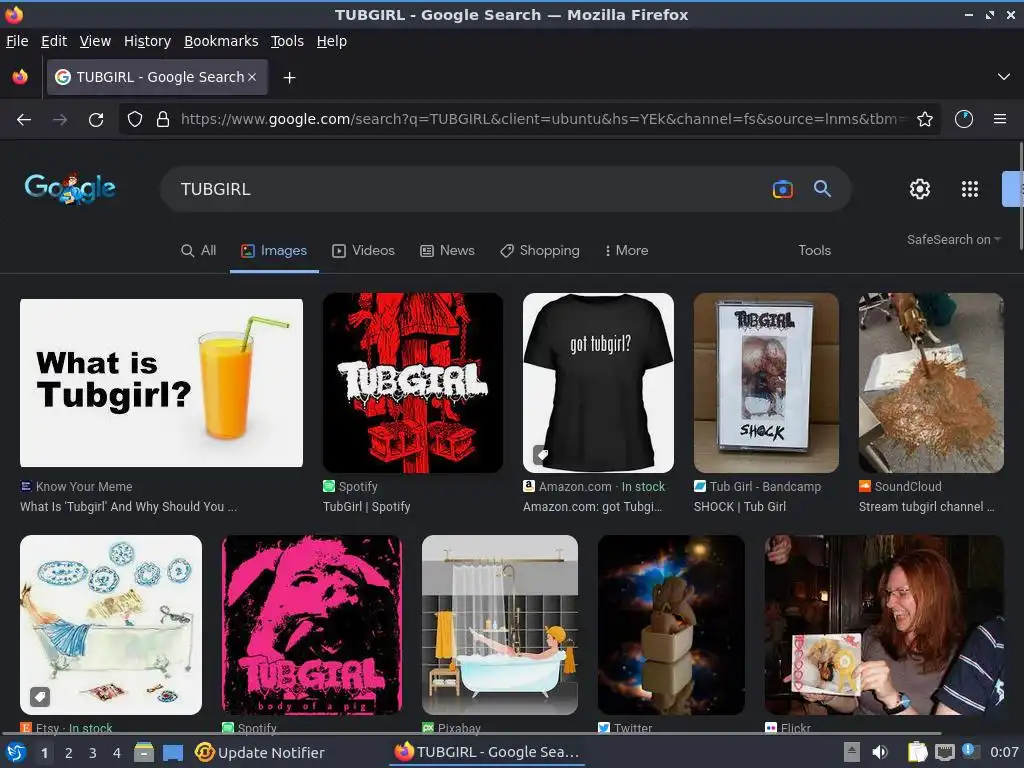The image size is (1024, 768).
Task: Open the 'got tubgirl?' t-shirt thumbnail
Action: pyautogui.click(x=598, y=383)
